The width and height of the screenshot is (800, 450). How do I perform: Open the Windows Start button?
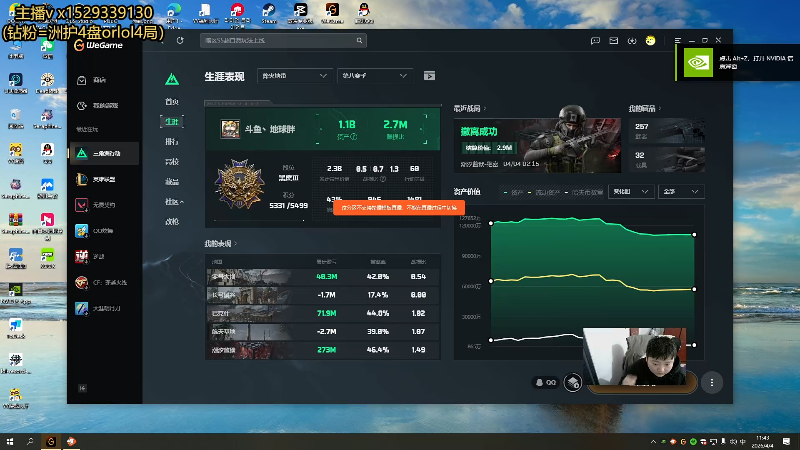point(10,441)
